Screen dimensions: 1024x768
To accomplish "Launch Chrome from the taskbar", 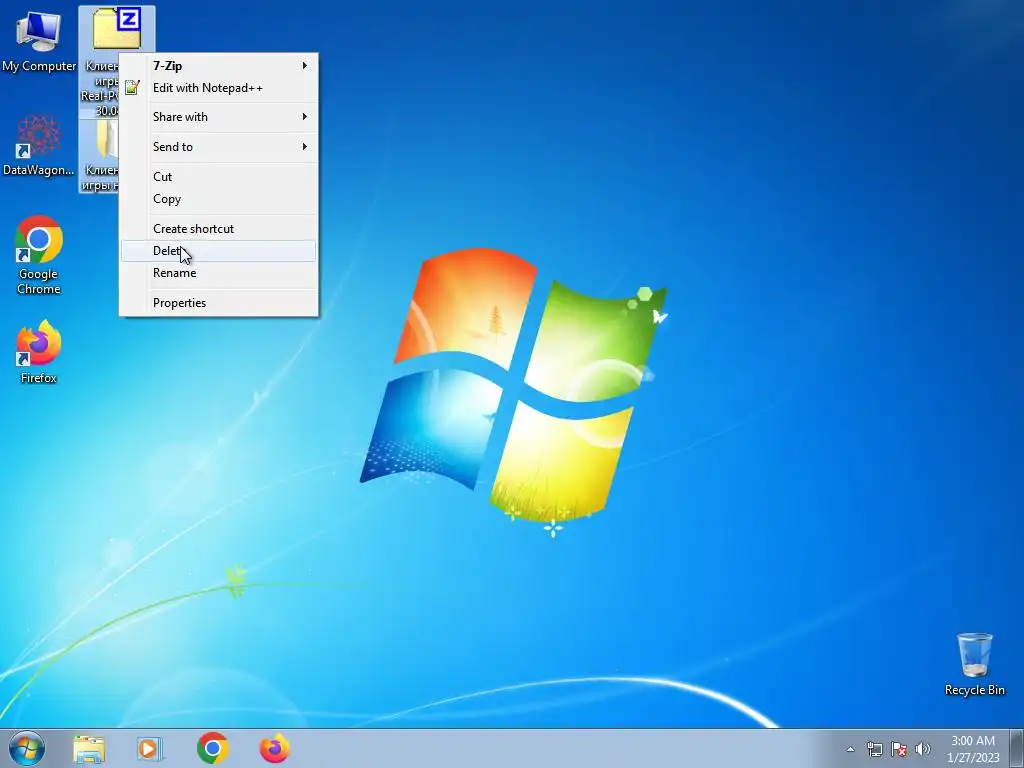I will coord(212,748).
